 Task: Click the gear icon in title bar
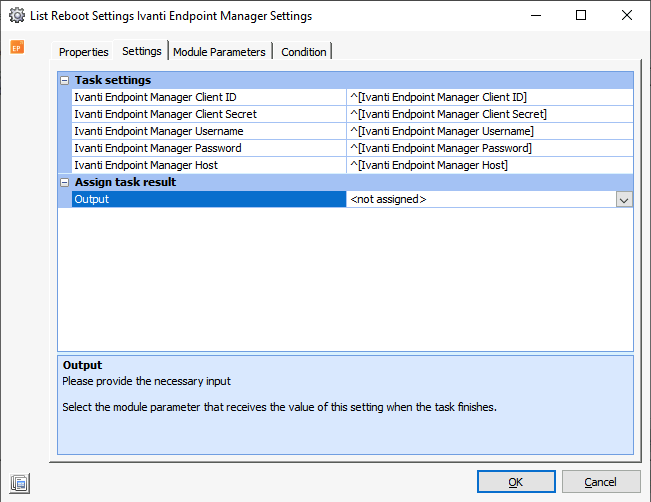click(x=17, y=16)
